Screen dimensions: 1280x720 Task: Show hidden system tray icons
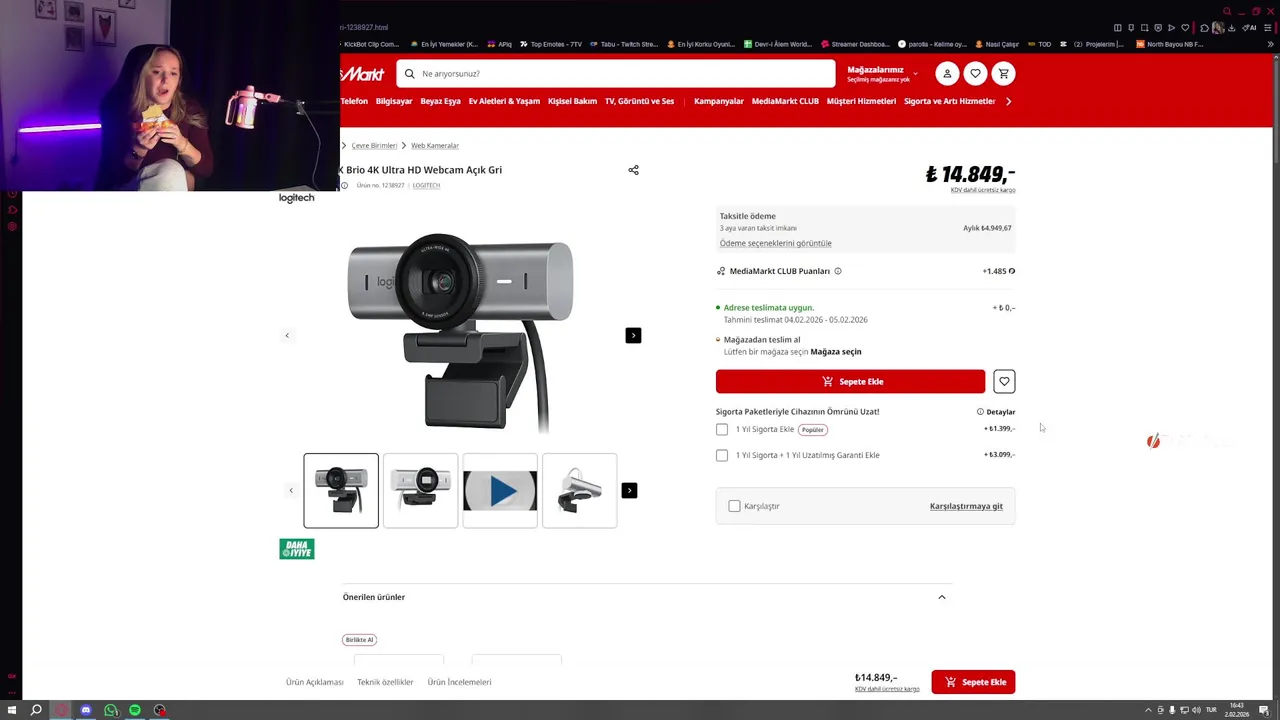tap(1147, 710)
